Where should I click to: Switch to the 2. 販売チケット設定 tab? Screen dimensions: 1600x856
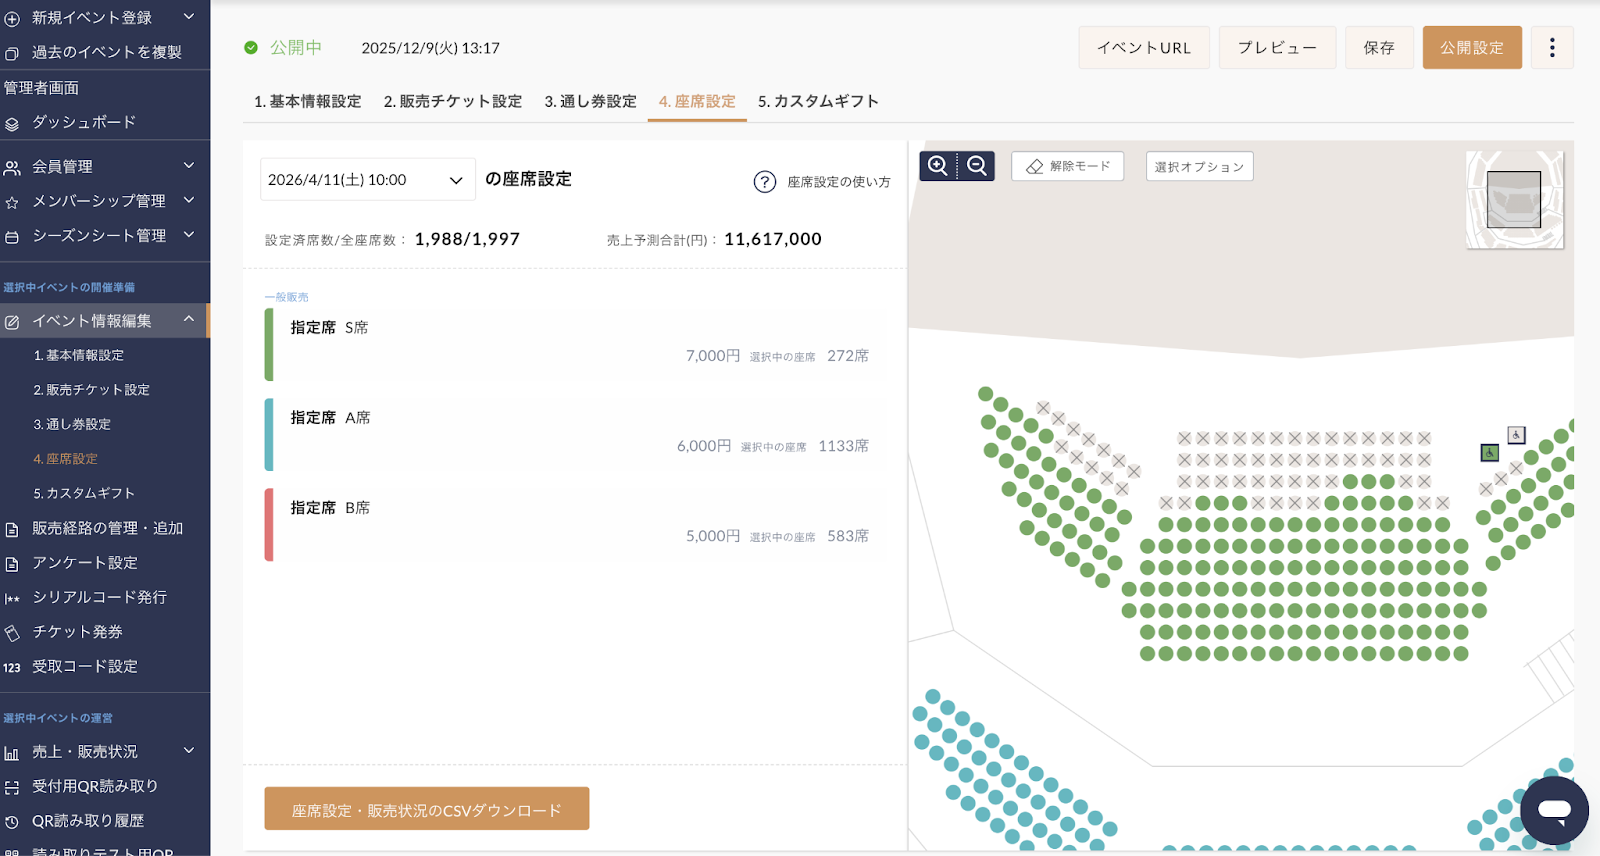click(452, 101)
